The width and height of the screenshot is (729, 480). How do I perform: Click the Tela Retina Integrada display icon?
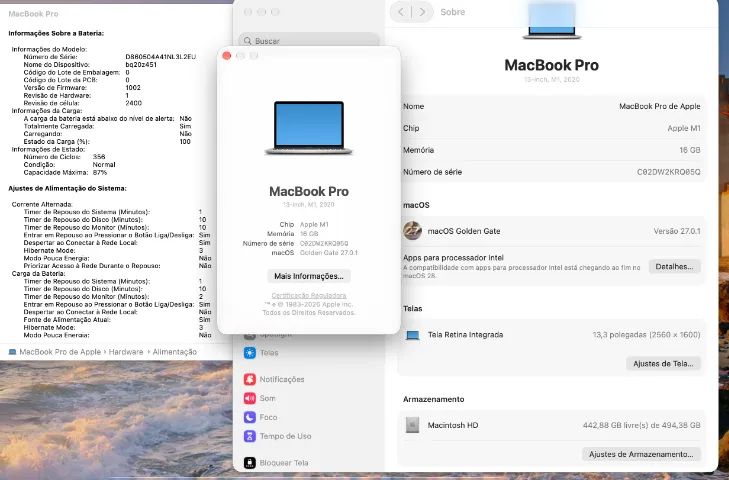coord(412,335)
